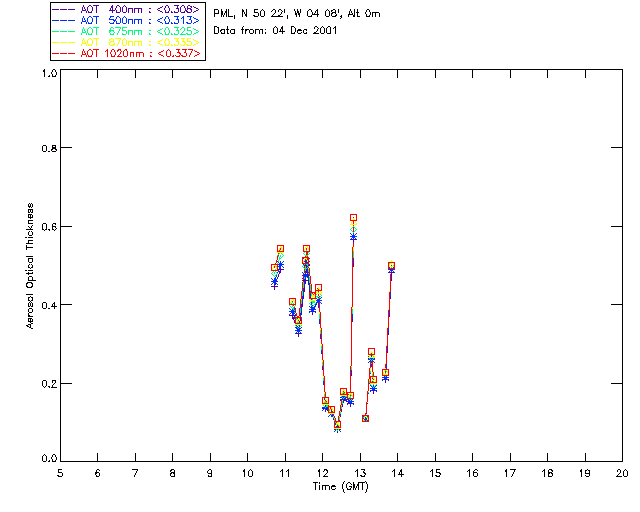This screenshot has height=512, width=640.
Task: Click the 0.0 y-axis tick label
Action: 49,459
